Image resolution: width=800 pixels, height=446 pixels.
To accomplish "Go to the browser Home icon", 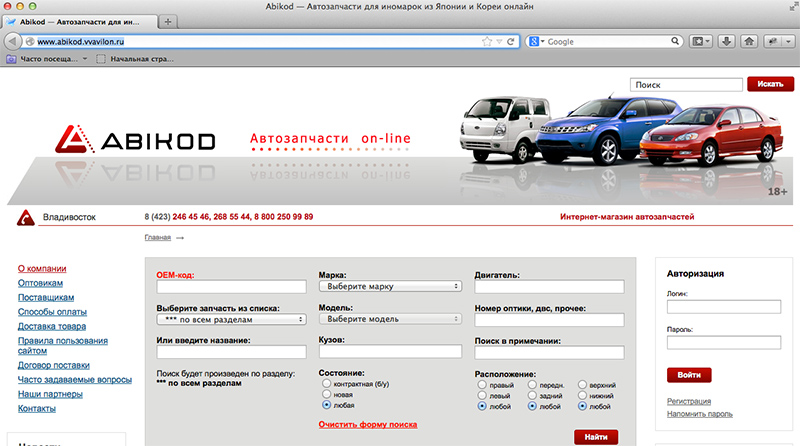I will point(749,42).
